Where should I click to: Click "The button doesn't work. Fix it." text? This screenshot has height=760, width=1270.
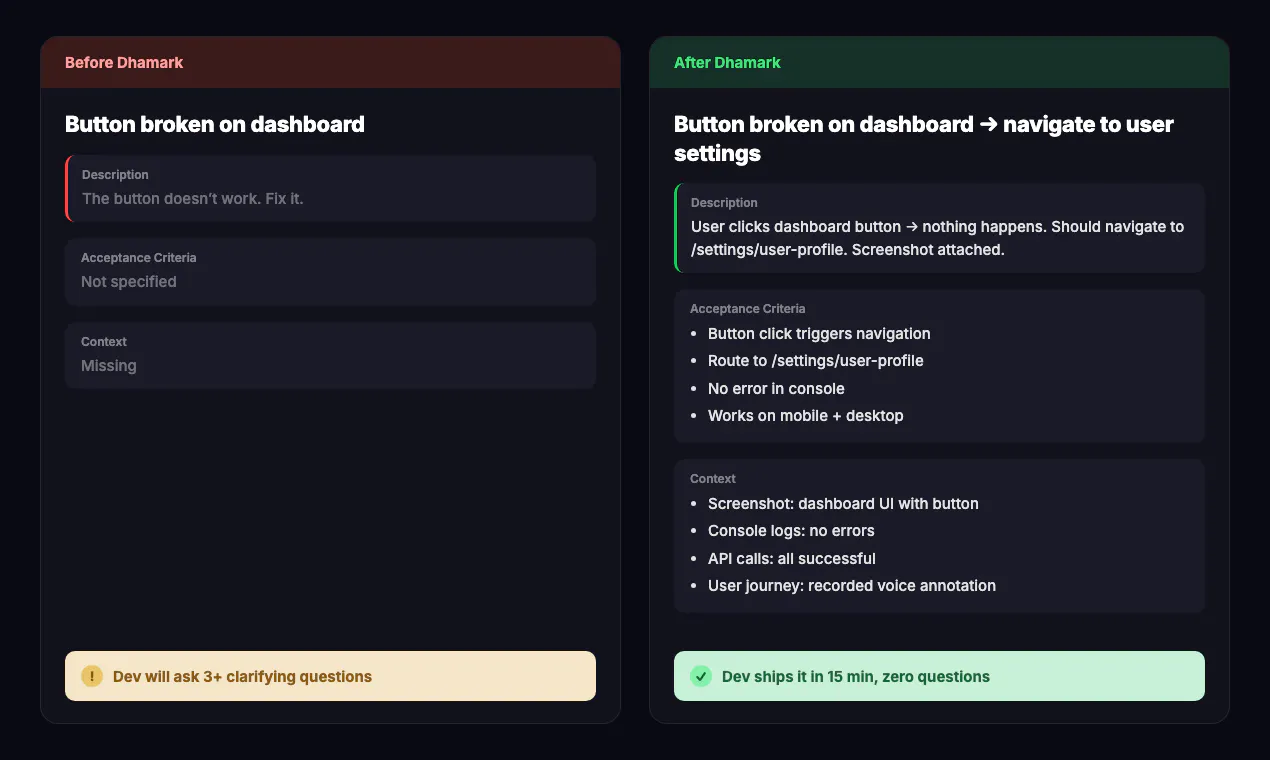tap(193, 198)
